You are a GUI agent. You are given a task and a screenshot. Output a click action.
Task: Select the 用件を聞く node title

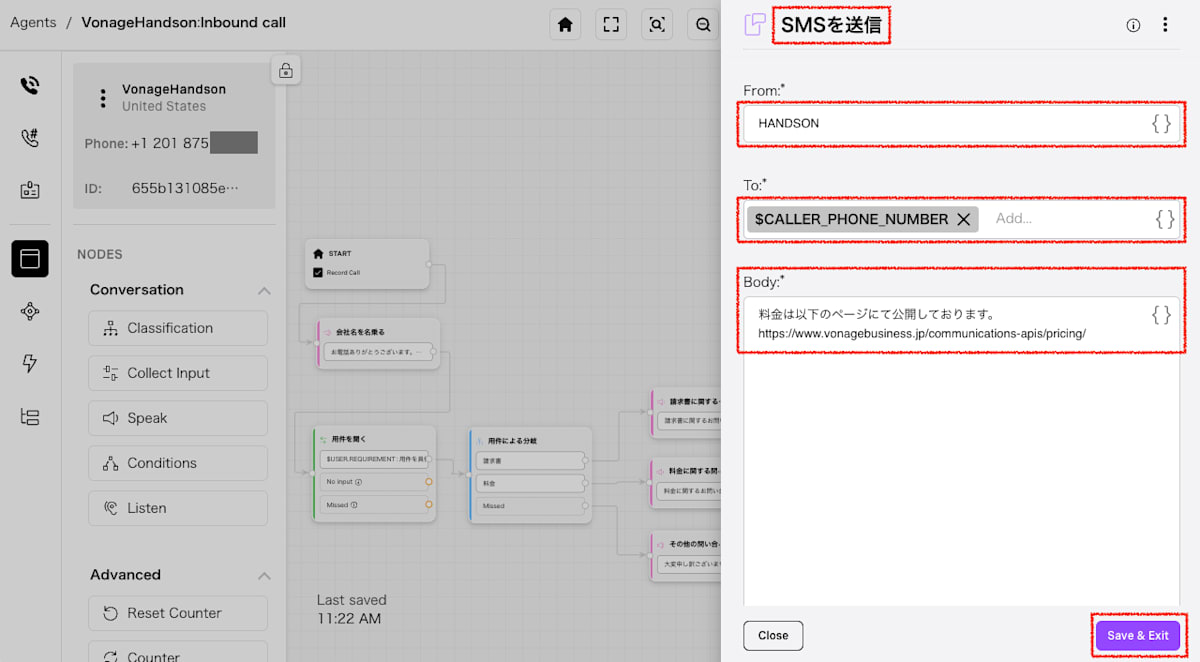click(x=349, y=439)
